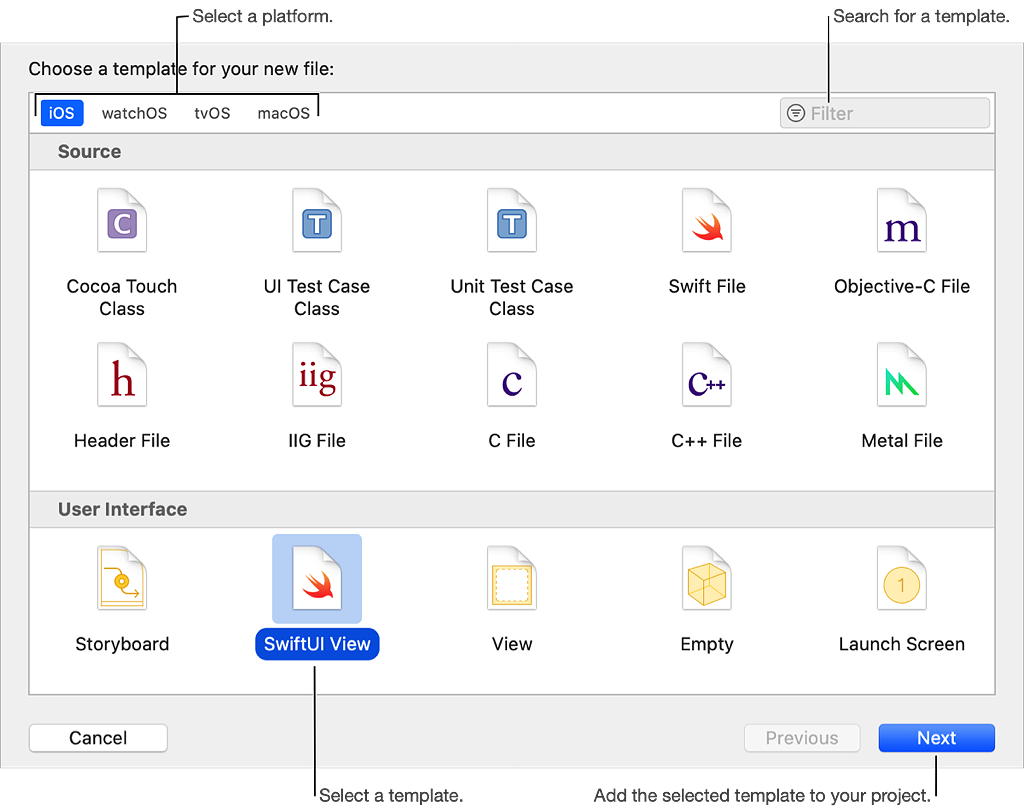Pick the Storyboard template icon
Viewport: 1024px width, 811px height.
(x=122, y=578)
